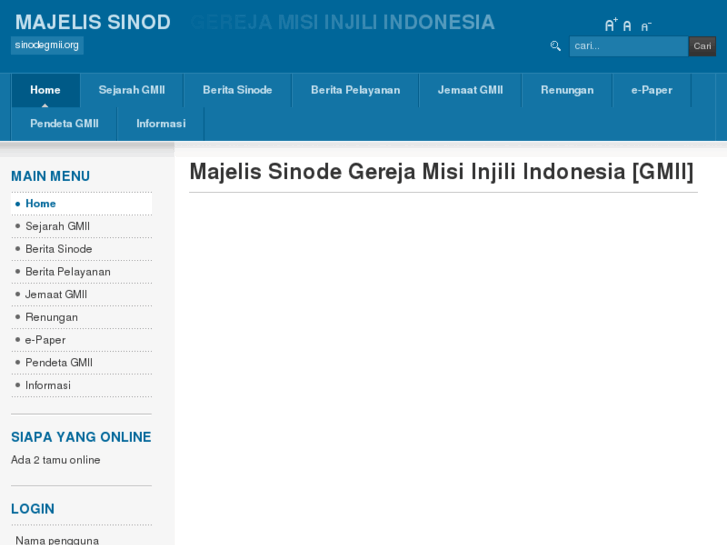Select Berita Sinode in Main Menu sidebar
The height and width of the screenshot is (545, 727).
coord(82,249)
